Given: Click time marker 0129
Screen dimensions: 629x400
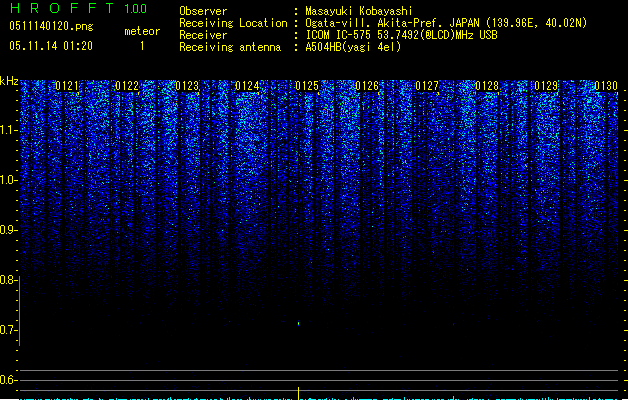Looking at the screenshot, I should tap(546, 86).
